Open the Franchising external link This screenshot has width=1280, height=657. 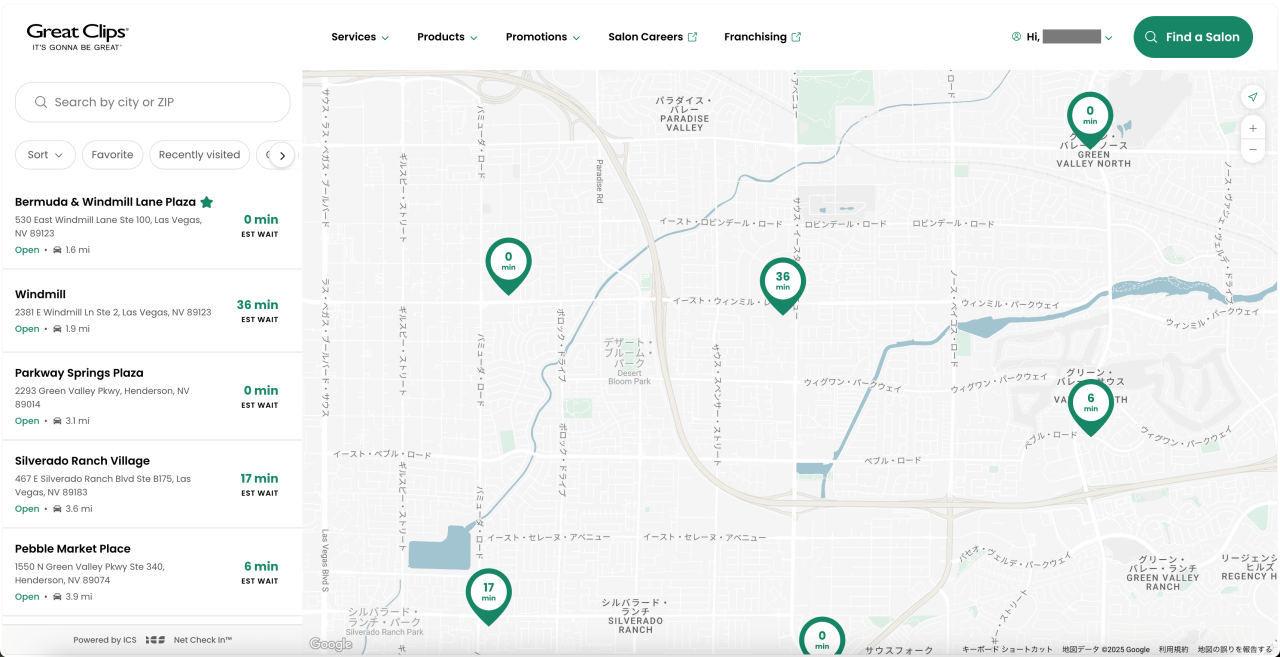click(x=763, y=37)
